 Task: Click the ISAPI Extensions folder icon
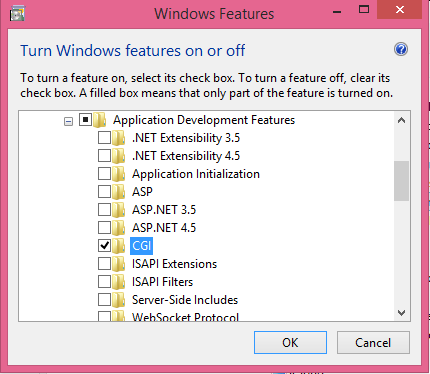[x=118, y=264]
